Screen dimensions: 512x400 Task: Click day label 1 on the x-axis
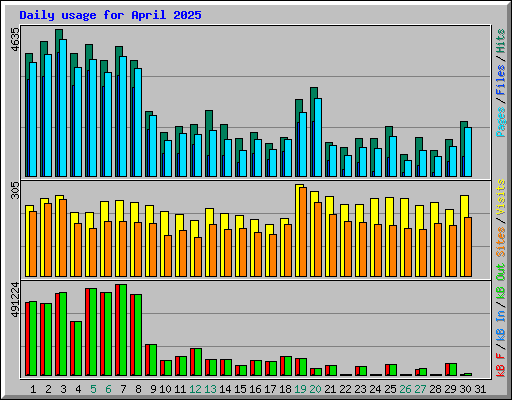(33, 389)
